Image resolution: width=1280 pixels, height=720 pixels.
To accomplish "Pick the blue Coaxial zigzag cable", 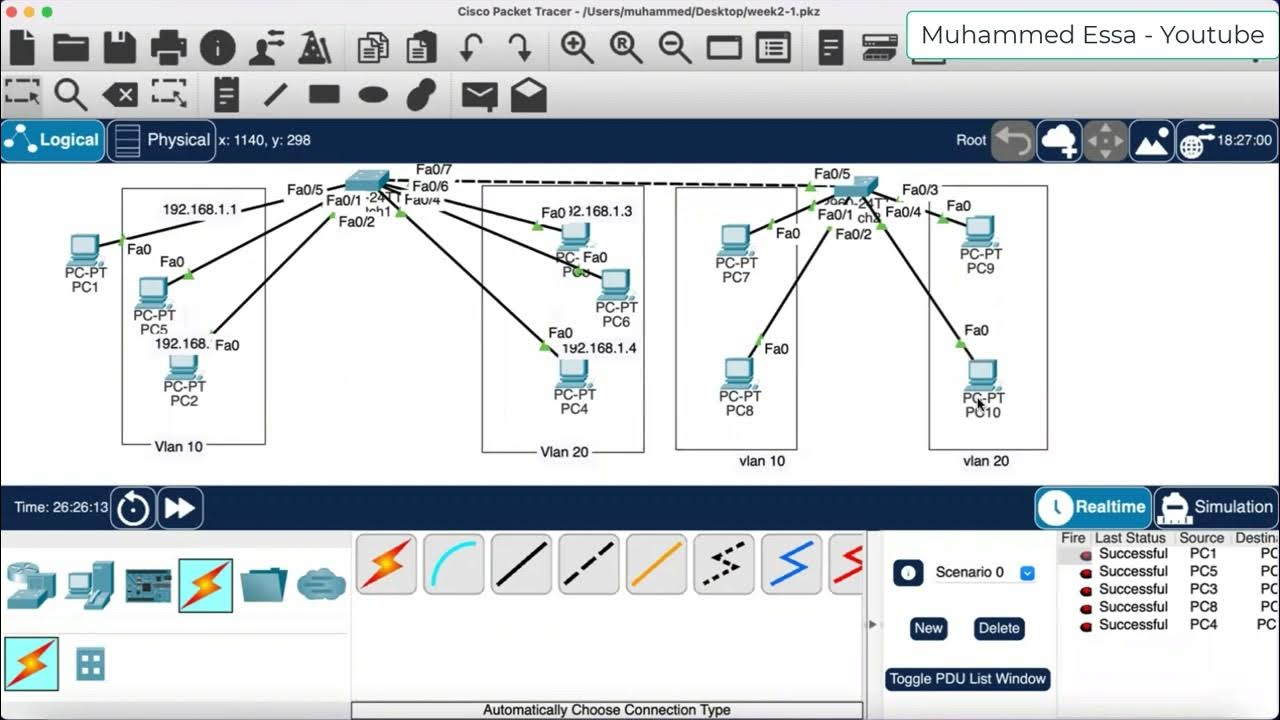I will coord(791,564).
